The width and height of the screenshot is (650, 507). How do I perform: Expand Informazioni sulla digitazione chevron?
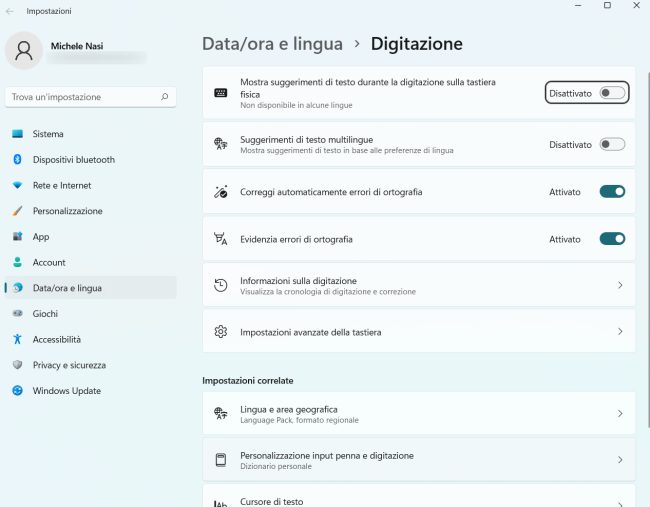click(620, 285)
